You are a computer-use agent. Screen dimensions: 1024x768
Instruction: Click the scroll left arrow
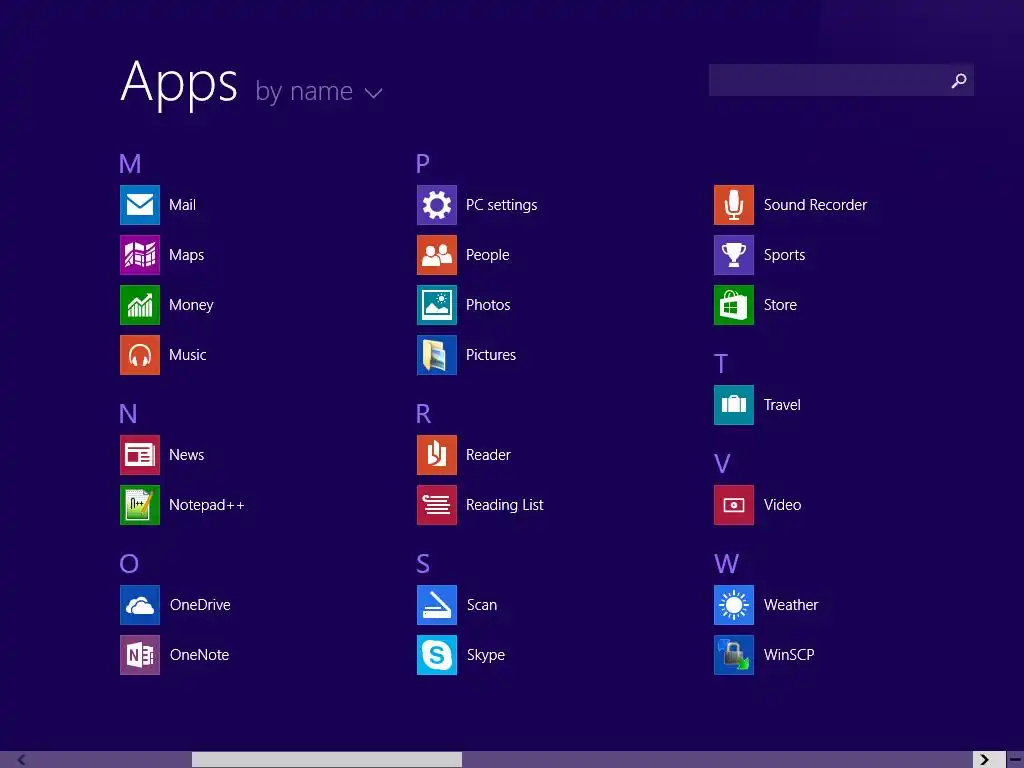coord(21,760)
